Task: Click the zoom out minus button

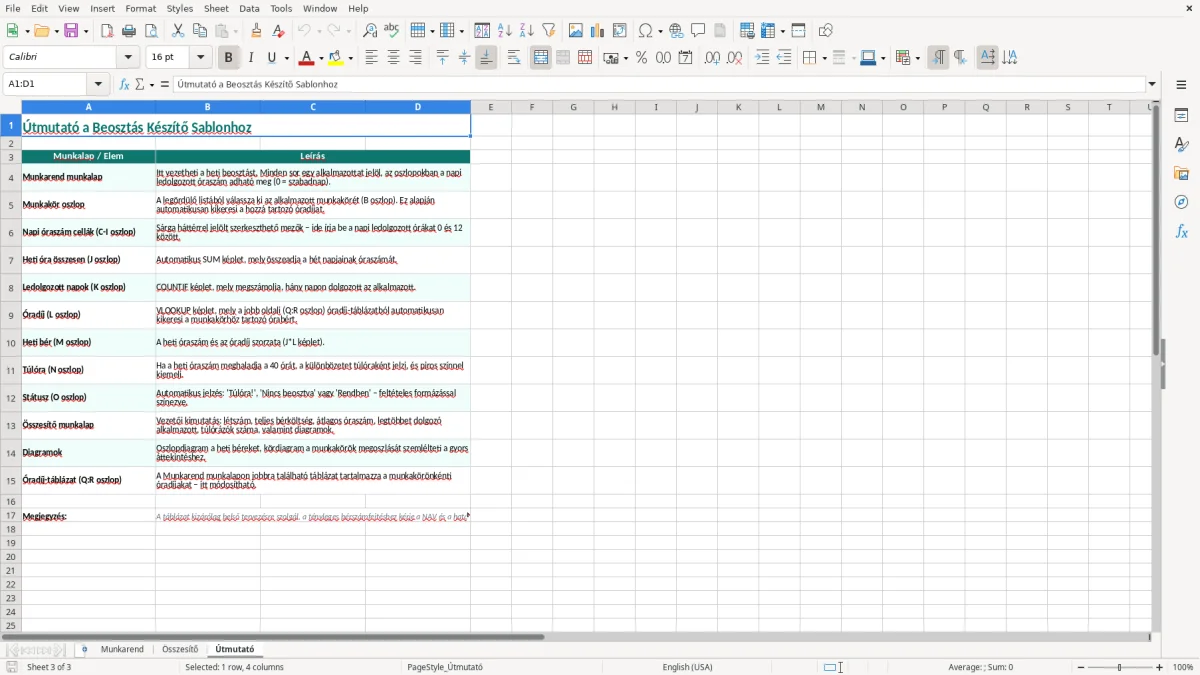Action: click(x=1079, y=667)
